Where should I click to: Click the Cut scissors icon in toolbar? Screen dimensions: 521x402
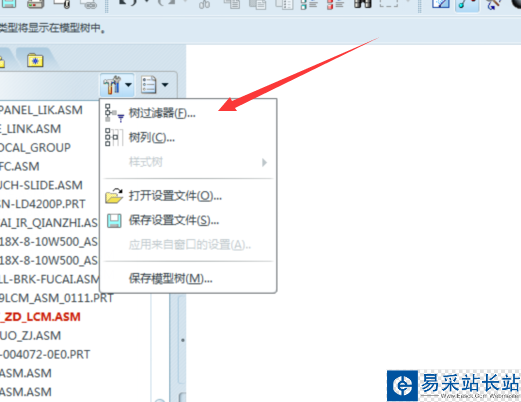(204, 4)
